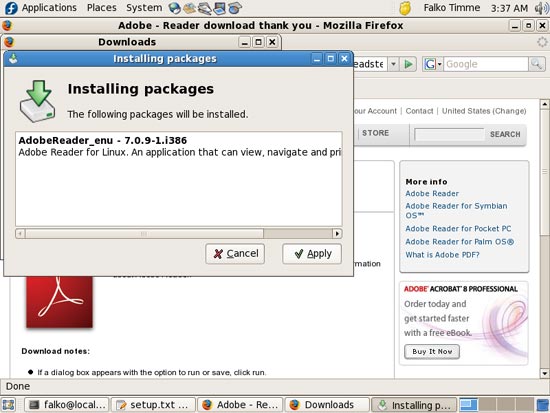
Task: Click the Show Desktop icon in bottom panel
Action: point(8,405)
